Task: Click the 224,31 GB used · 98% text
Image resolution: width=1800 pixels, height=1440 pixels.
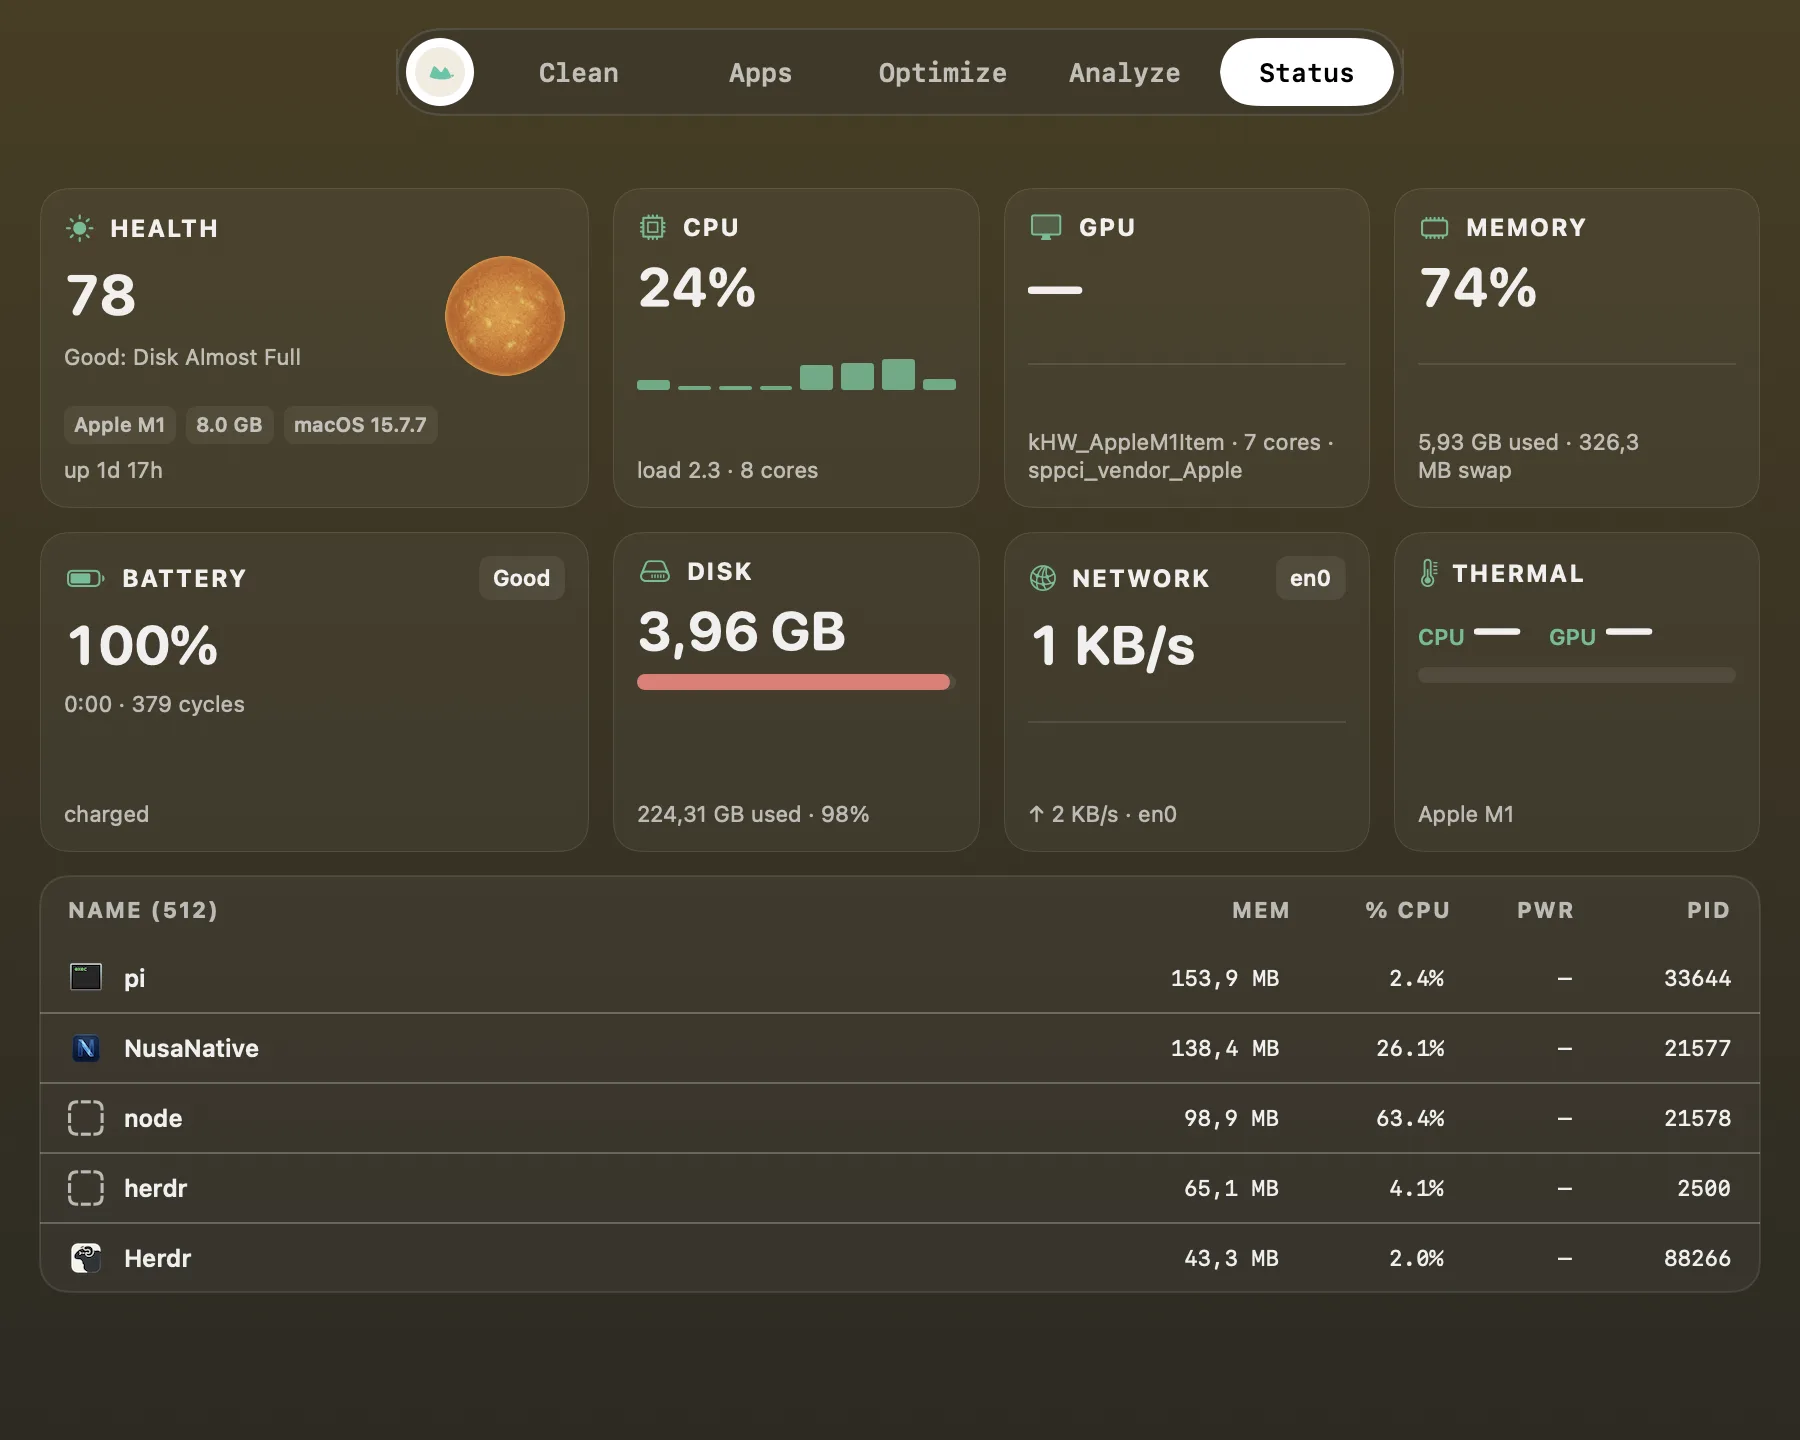Action: [x=753, y=814]
